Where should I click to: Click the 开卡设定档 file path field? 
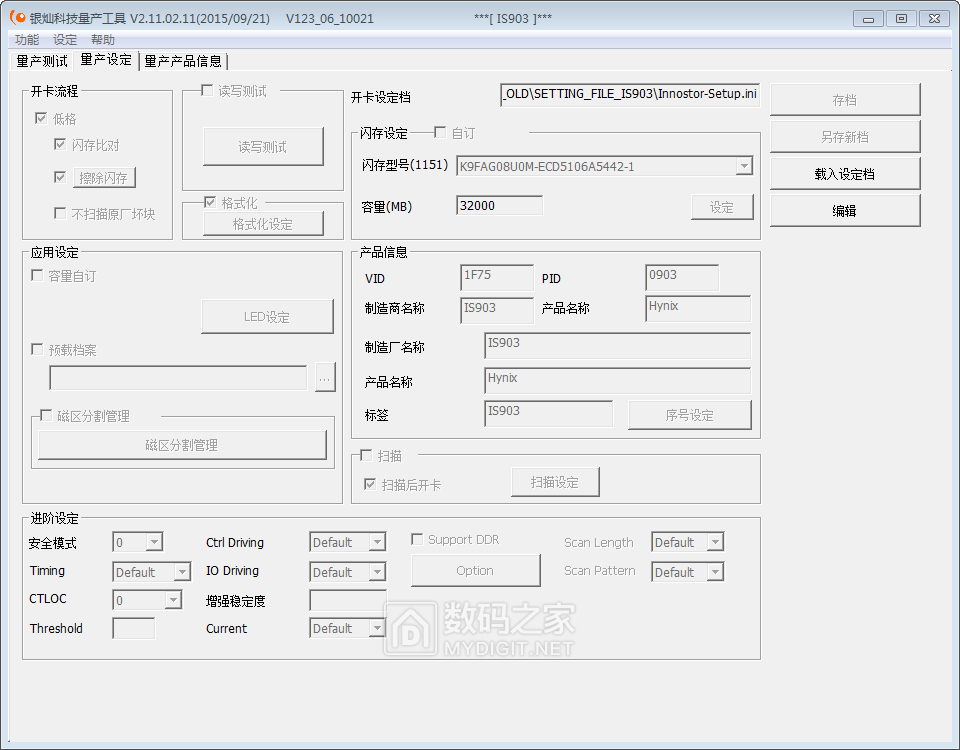click(629, 94)
